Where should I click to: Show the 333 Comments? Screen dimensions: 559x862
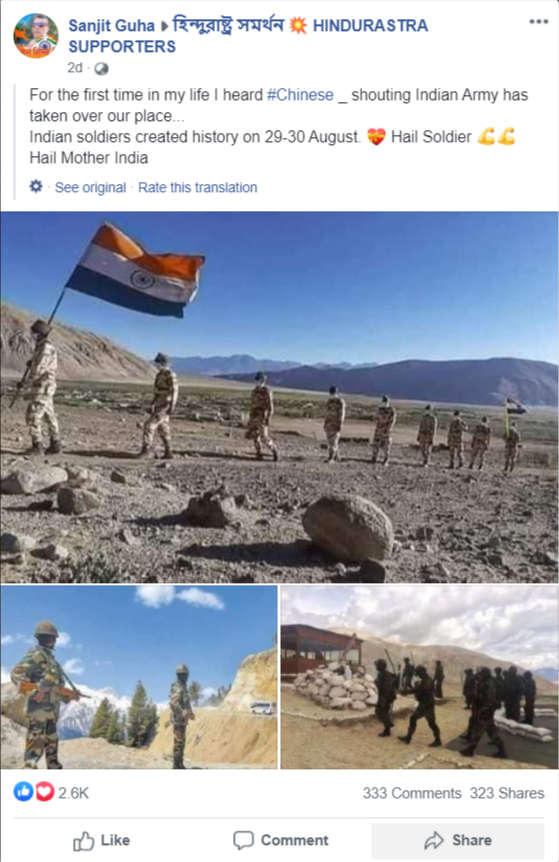pyautogui.click(x=412, y=793)
